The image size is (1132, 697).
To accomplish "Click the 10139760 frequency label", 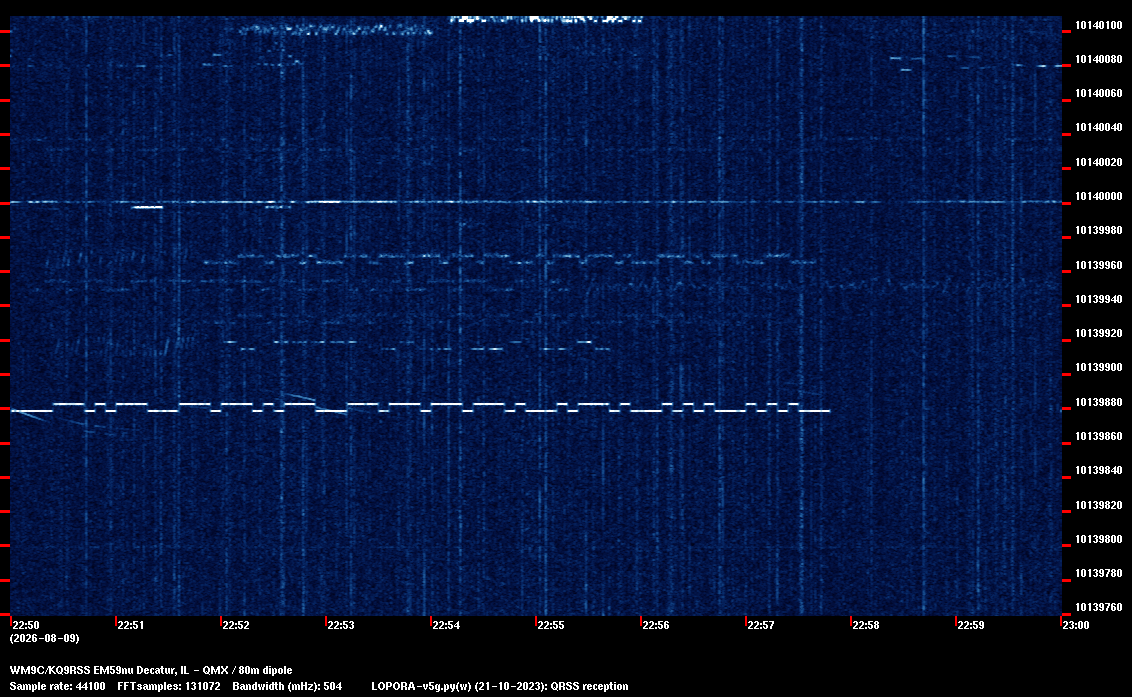I will click(1099, 607).
